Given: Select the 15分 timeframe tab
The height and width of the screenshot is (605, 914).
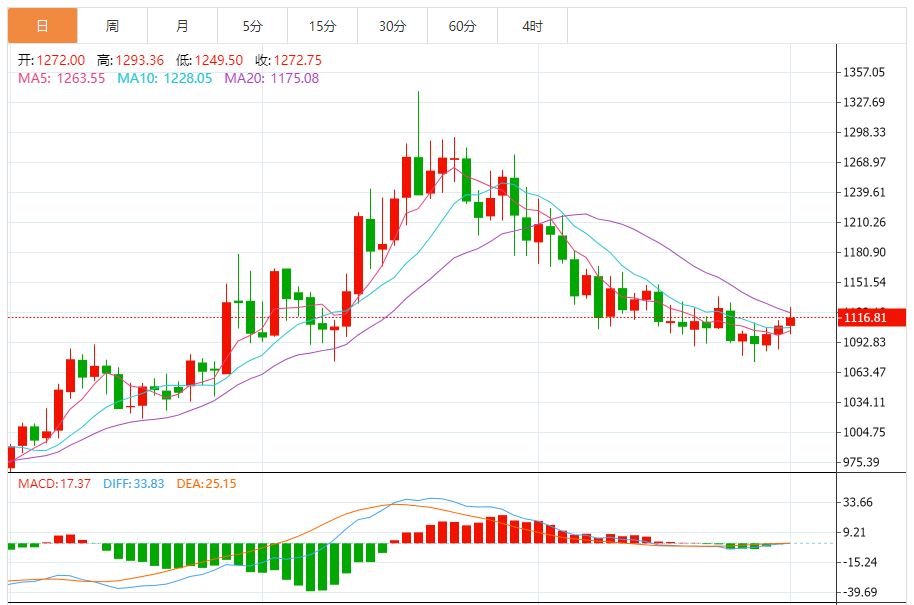Looking at the screenshot, I should (x=322, y=26).
